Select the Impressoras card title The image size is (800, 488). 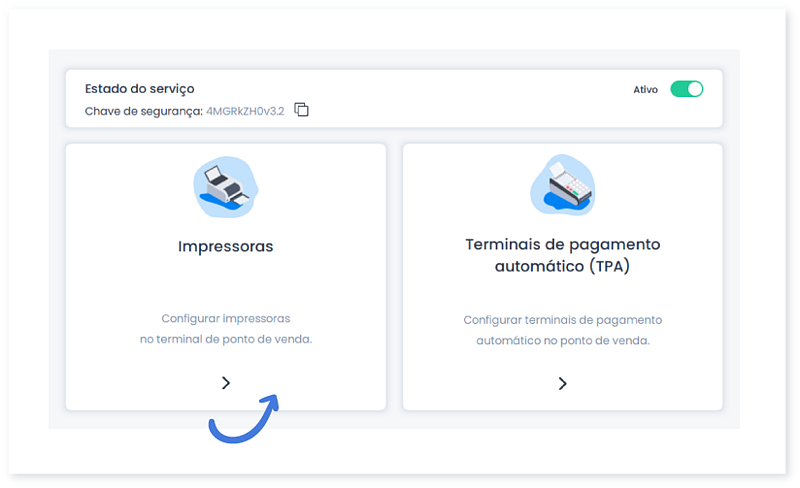(226, 246)
